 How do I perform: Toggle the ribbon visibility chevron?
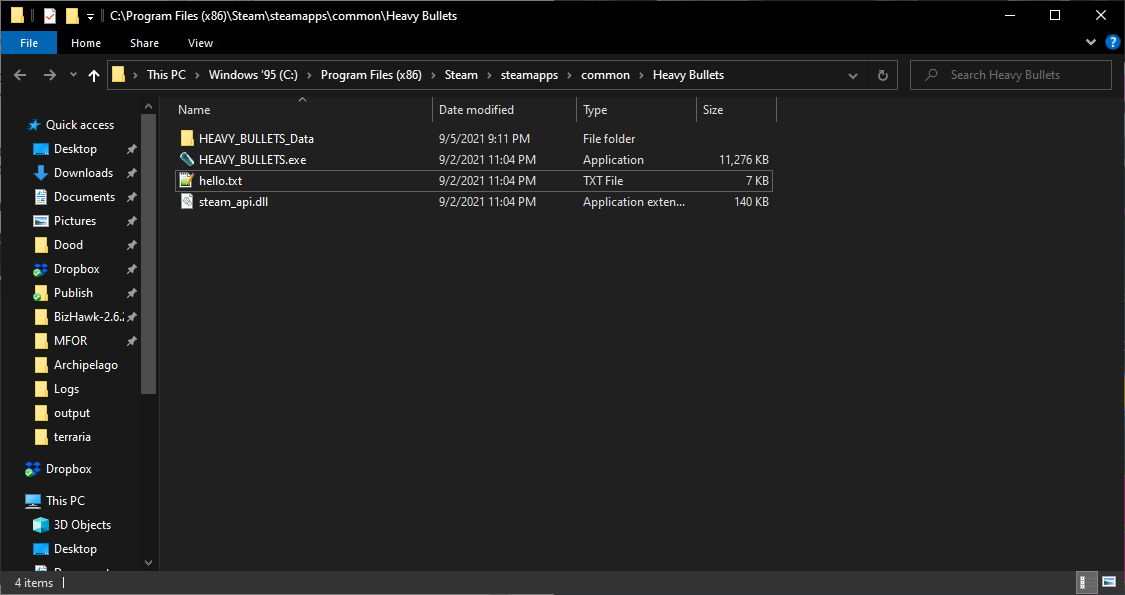[1090, 42]
